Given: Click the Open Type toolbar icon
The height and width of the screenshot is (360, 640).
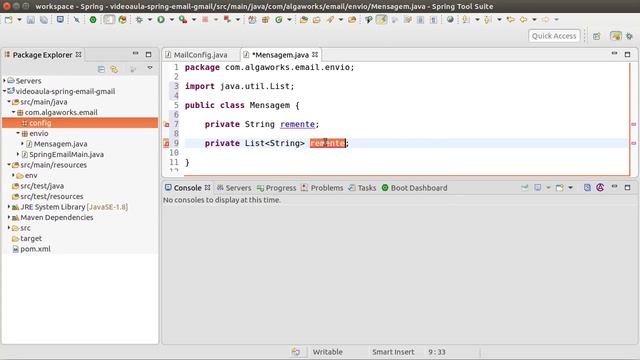Looking at the screenshot, I should 303,20.
